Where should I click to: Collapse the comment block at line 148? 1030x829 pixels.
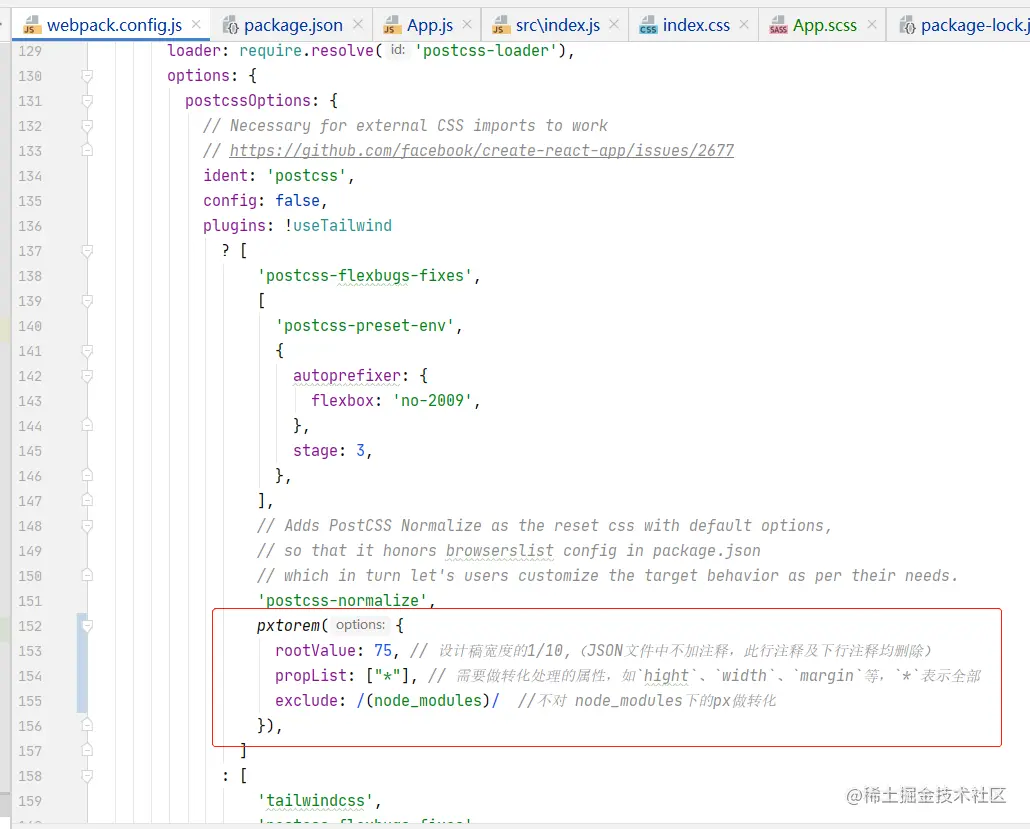(87, 526)
